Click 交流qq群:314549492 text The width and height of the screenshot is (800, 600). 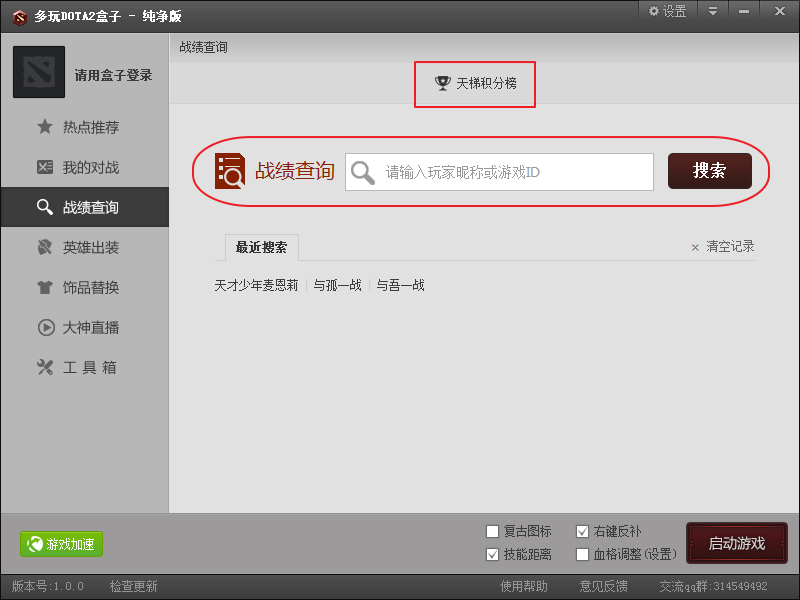tap(713, 587)
